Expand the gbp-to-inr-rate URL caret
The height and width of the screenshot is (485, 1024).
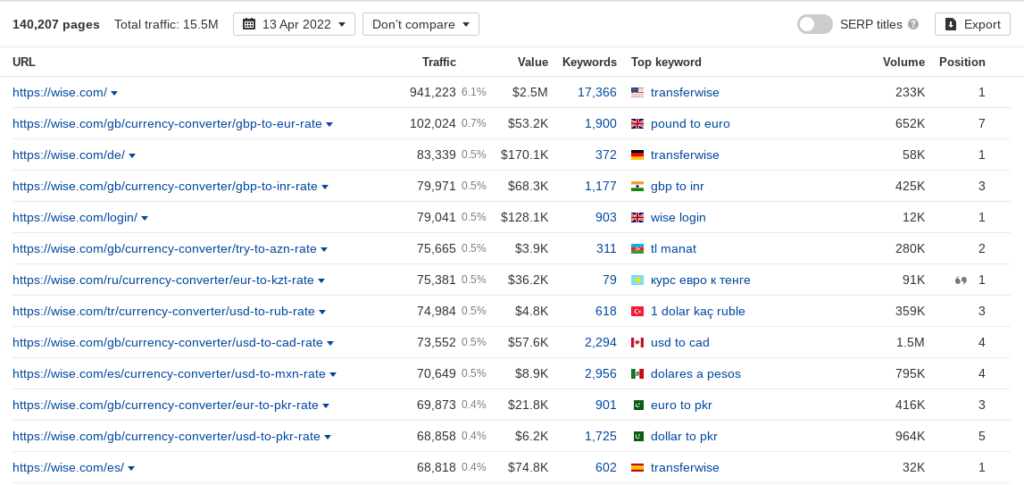click(325, 187)
